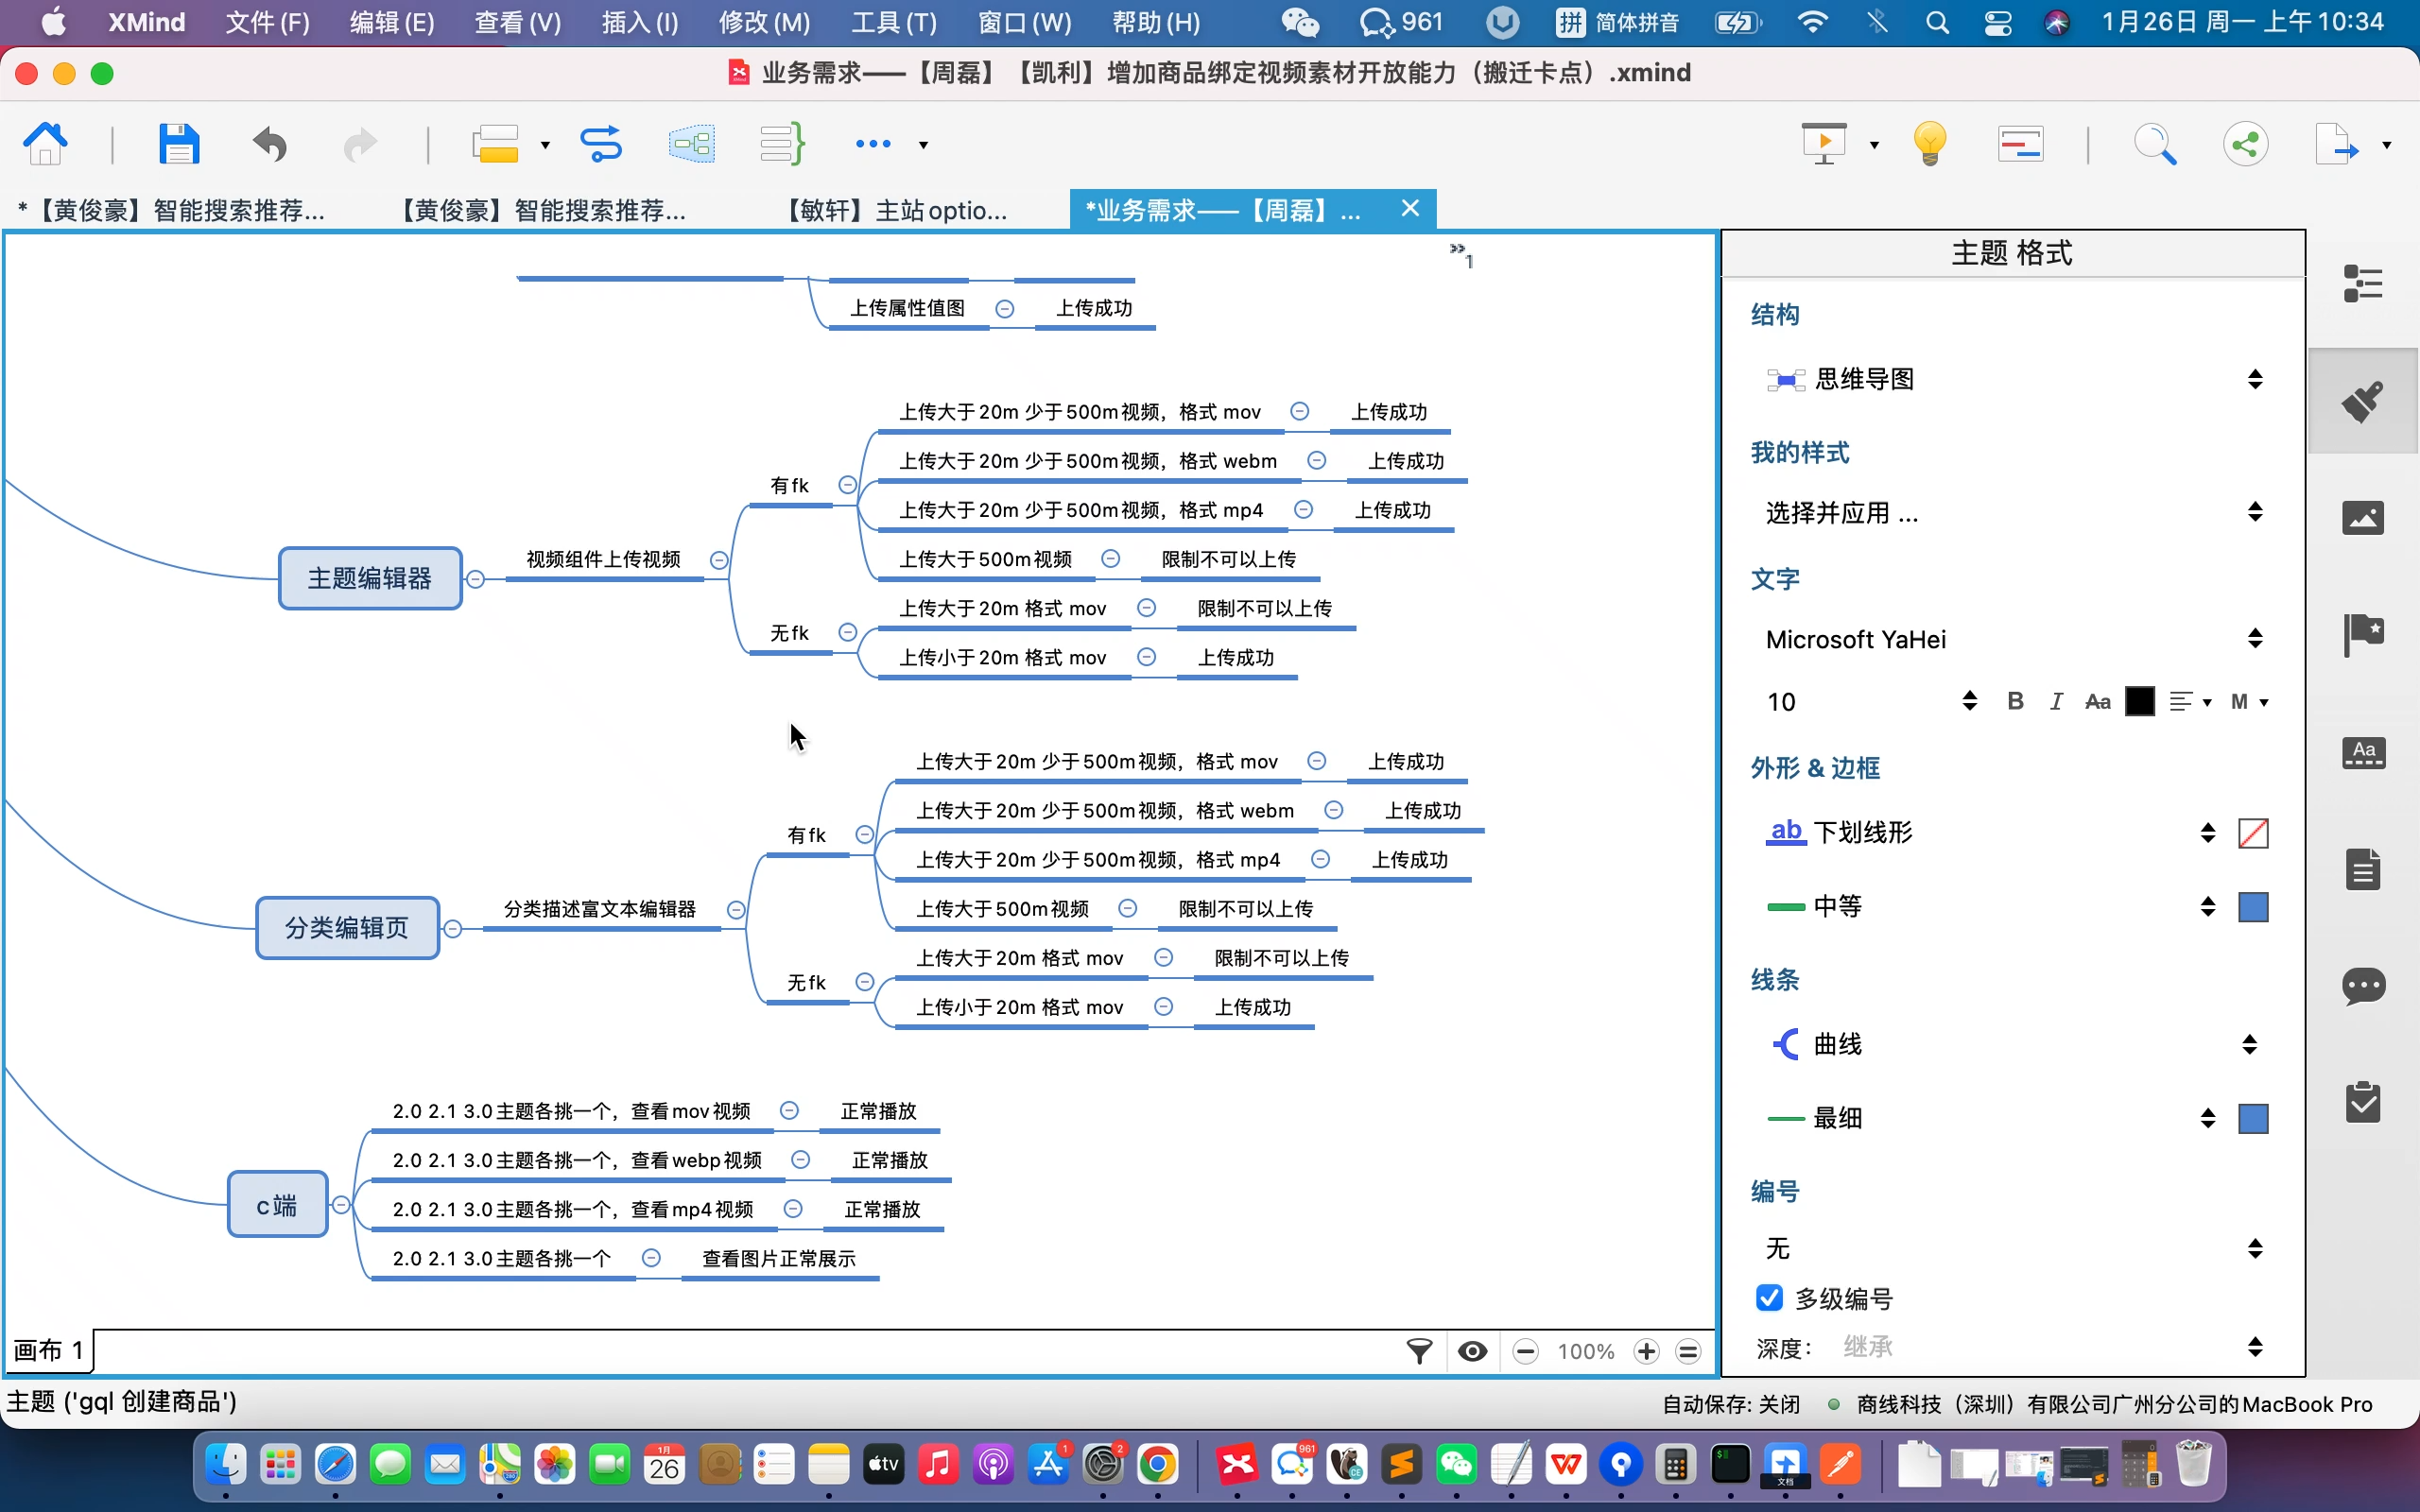
Task: Click the Gantt chart view icon
Action: [x=2021, y=144]
